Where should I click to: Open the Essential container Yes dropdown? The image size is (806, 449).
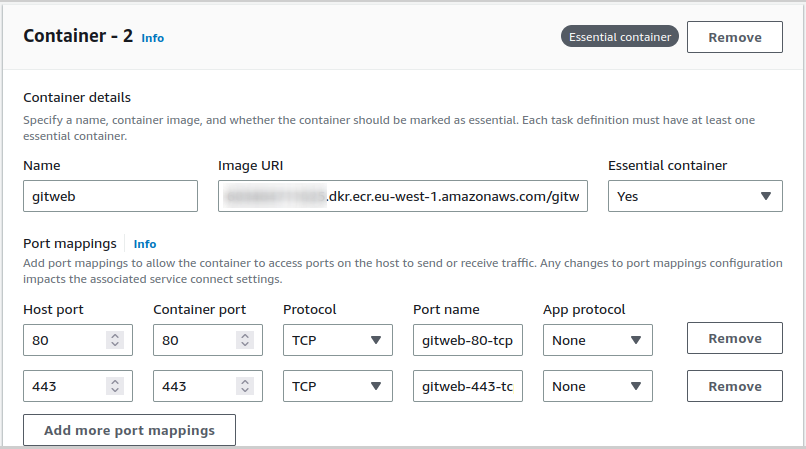click(695, 196)
